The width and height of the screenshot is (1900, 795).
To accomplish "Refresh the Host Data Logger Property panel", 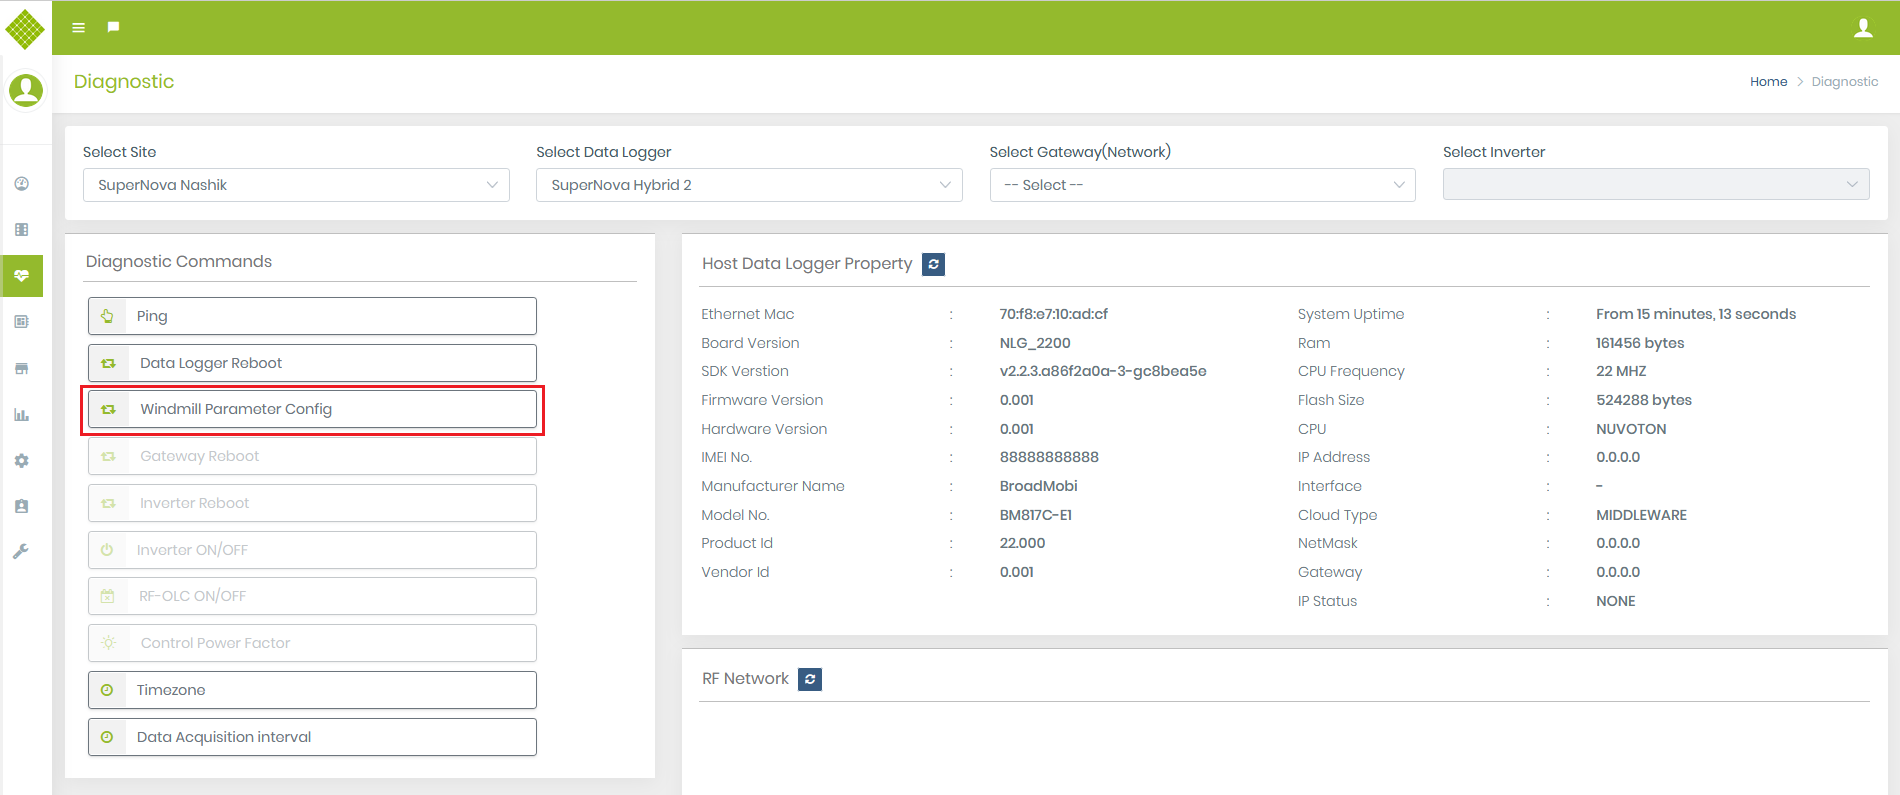I will pos(933,264).
